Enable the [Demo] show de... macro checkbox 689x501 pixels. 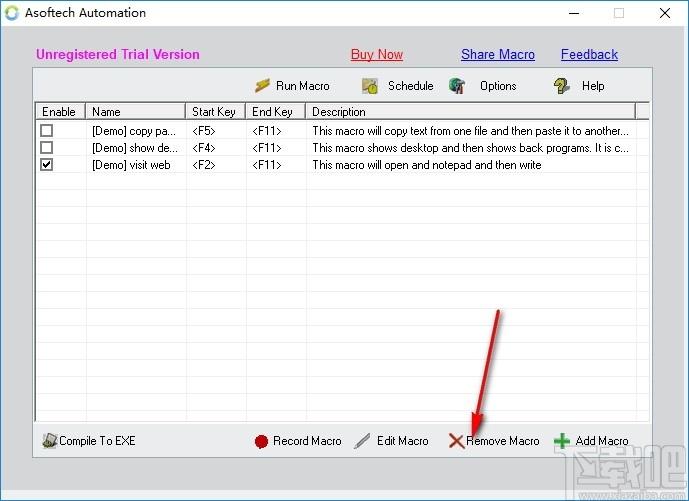coord(47,148)
